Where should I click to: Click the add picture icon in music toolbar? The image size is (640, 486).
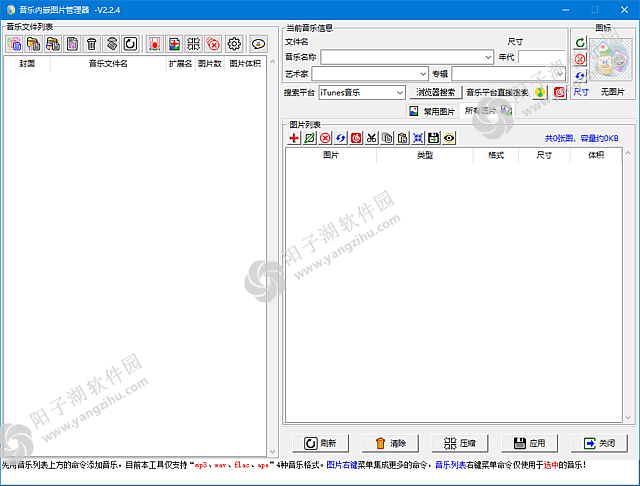coord(174,44)
